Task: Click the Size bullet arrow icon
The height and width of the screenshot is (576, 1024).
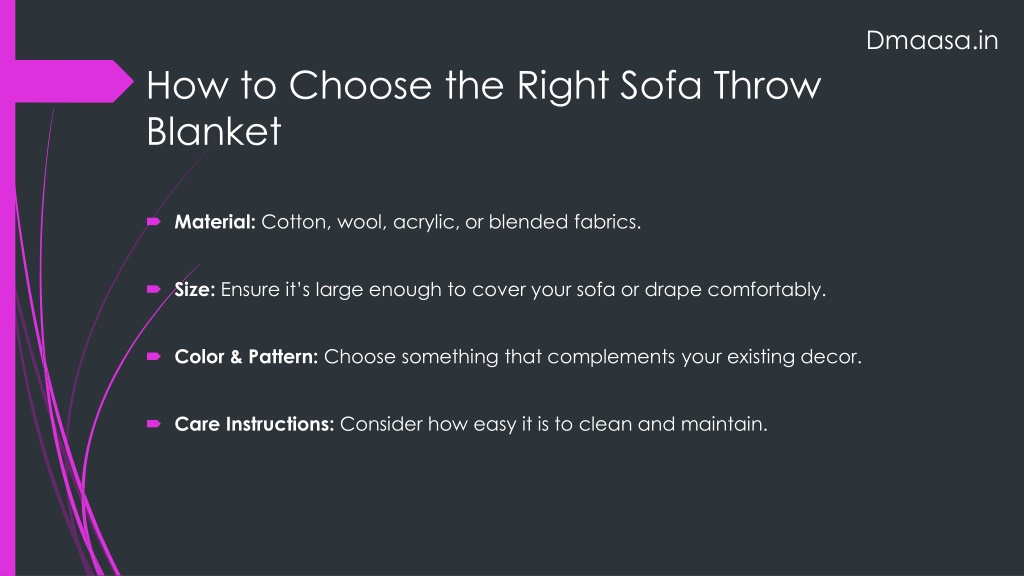Action: click(x=154, y=289)
